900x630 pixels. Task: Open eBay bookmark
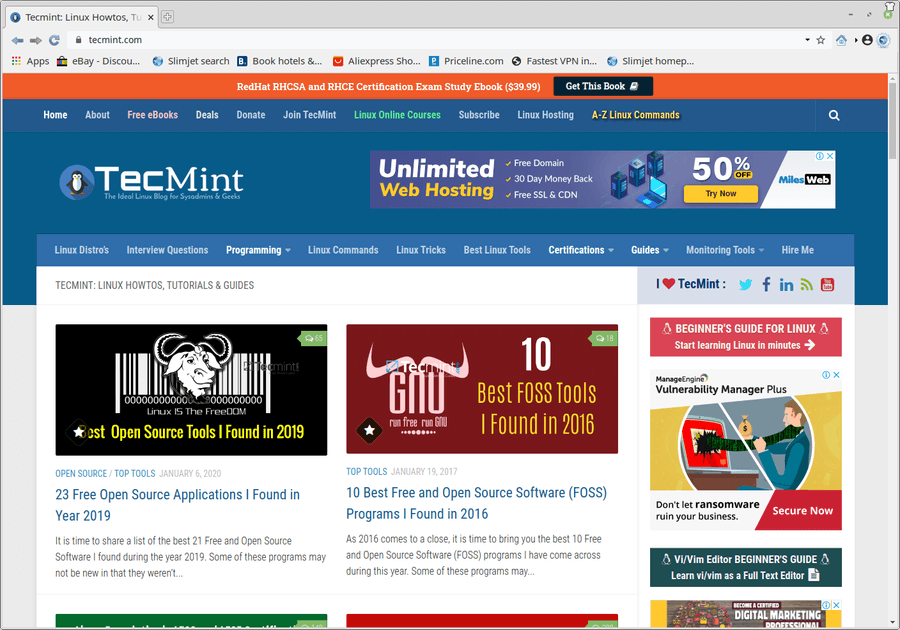[98, 61]
